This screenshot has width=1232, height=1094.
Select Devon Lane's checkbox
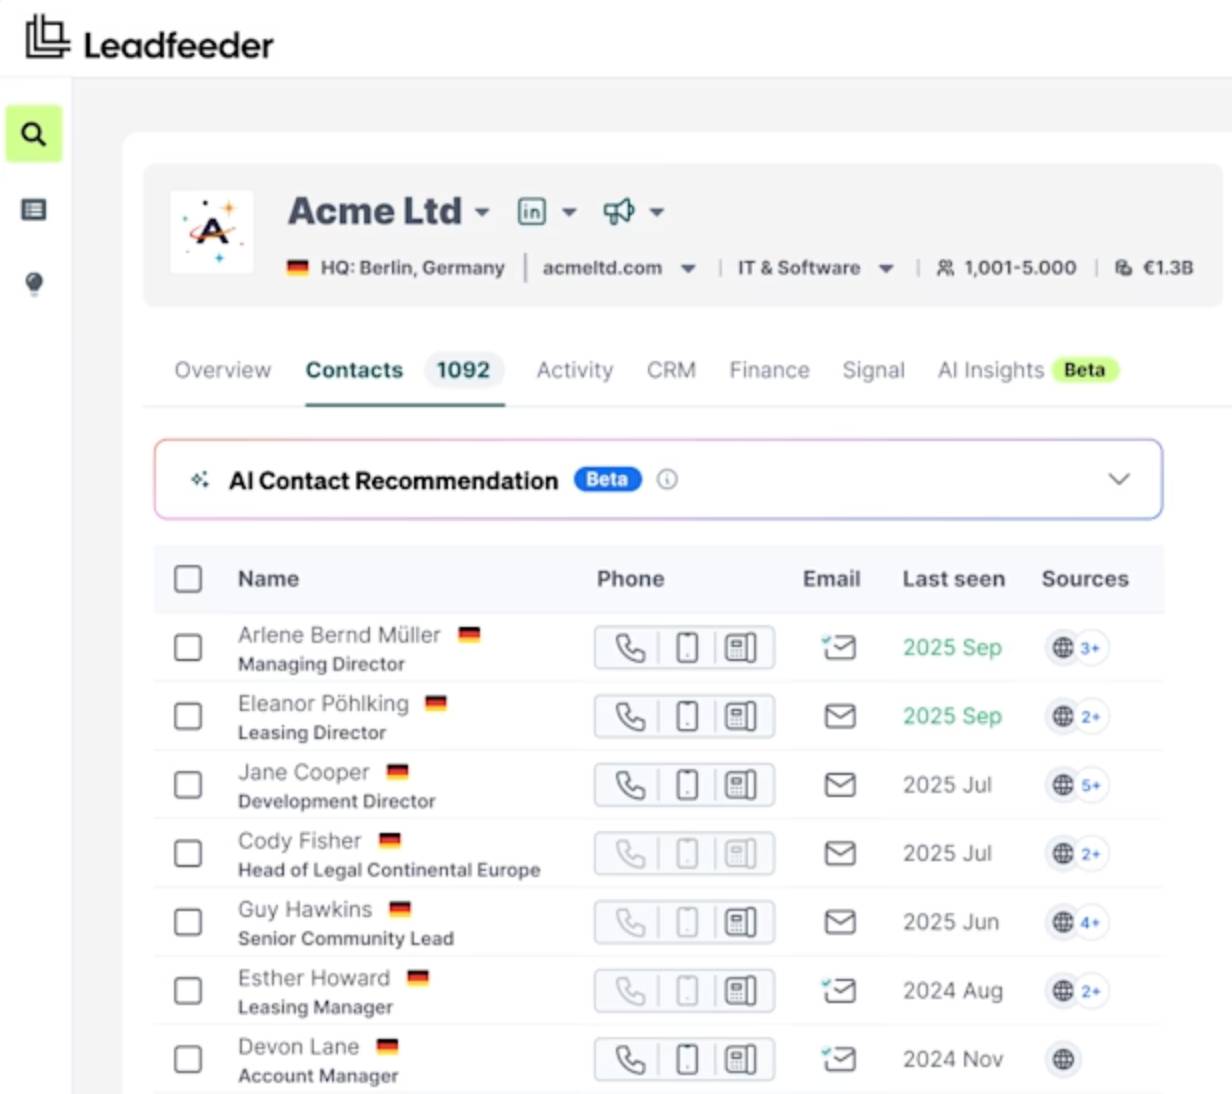(188, 1060)
